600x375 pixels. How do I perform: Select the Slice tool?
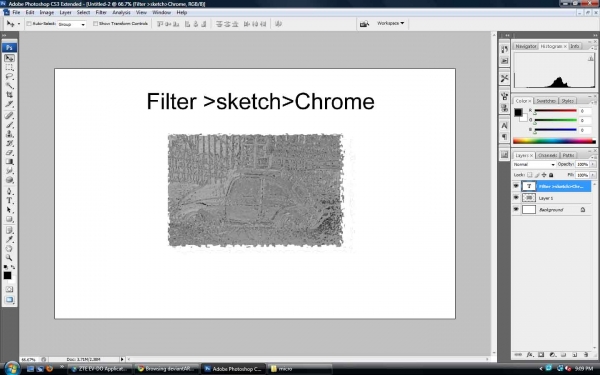point(9,104)
